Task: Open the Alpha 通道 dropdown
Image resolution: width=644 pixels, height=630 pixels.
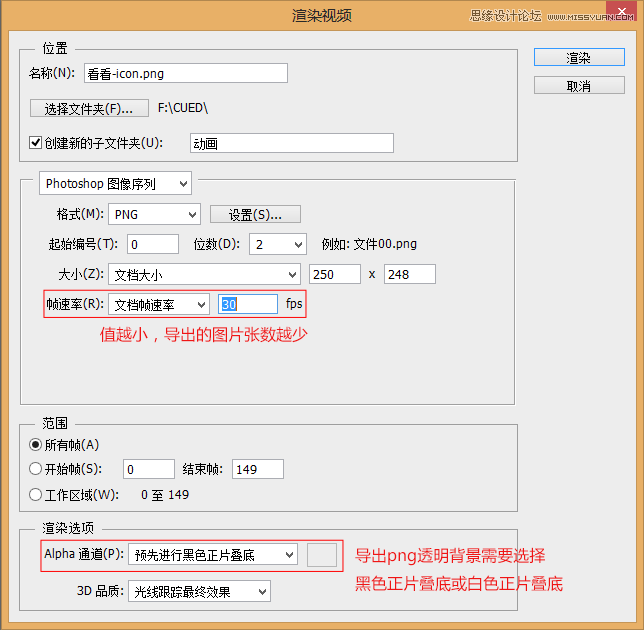Action: pos(213,555)
